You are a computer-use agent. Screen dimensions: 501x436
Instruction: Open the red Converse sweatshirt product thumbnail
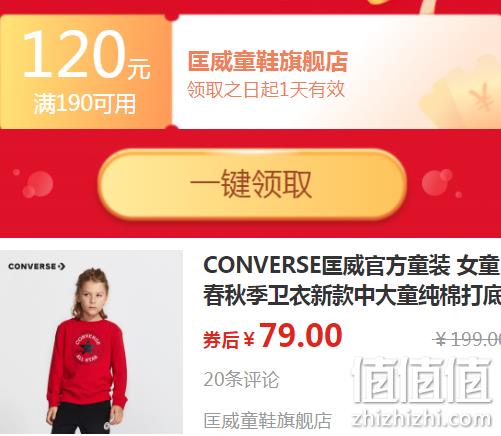point(91,342)
